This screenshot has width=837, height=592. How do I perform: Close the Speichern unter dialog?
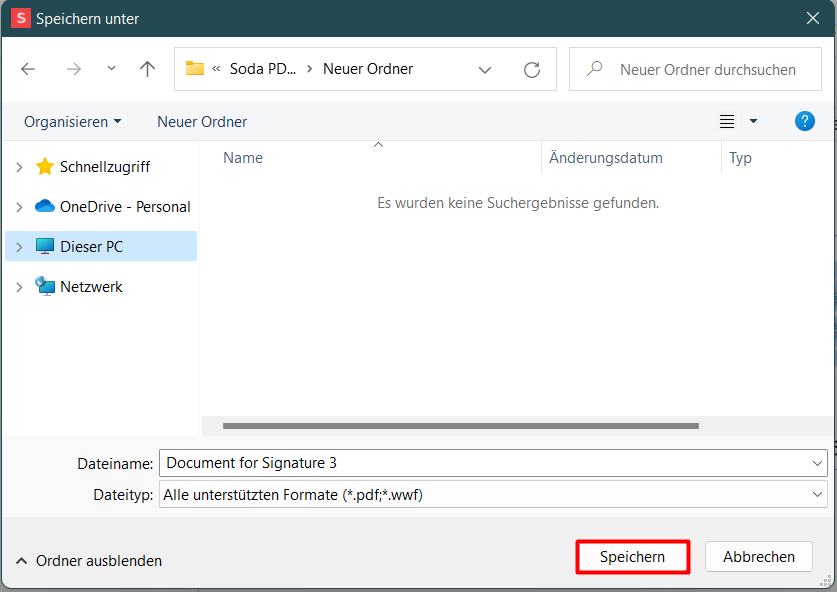point(812,18)
